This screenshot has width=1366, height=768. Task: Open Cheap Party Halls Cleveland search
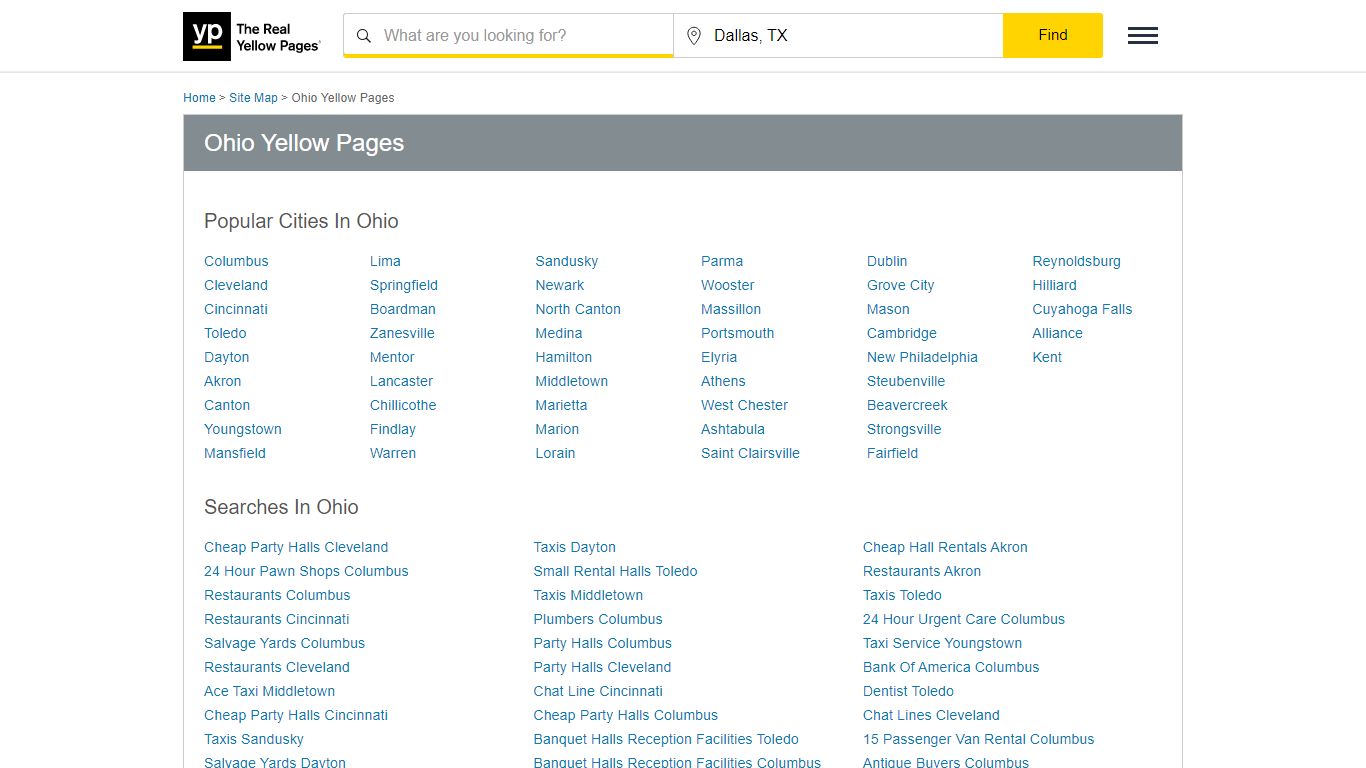296,547
